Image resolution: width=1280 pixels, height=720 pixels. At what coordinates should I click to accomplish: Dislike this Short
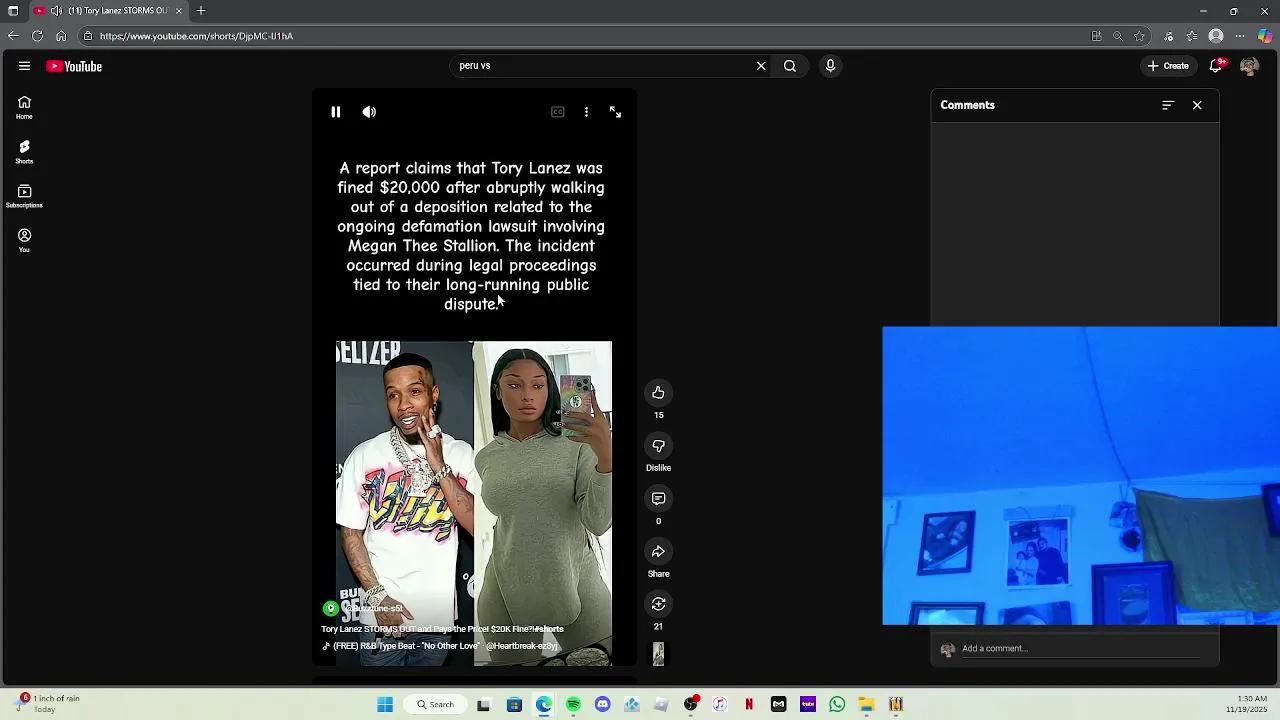(x=658, y=446)
